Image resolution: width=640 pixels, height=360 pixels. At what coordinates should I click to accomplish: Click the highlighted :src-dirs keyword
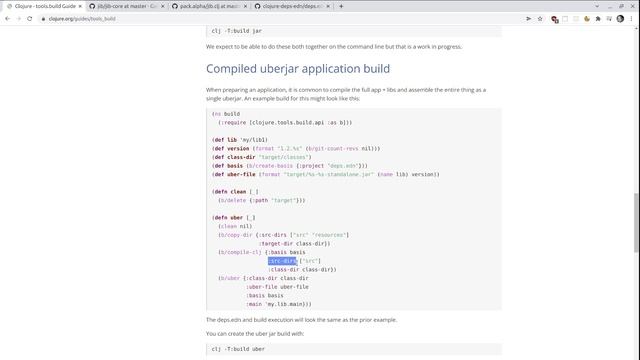point(282,261)
